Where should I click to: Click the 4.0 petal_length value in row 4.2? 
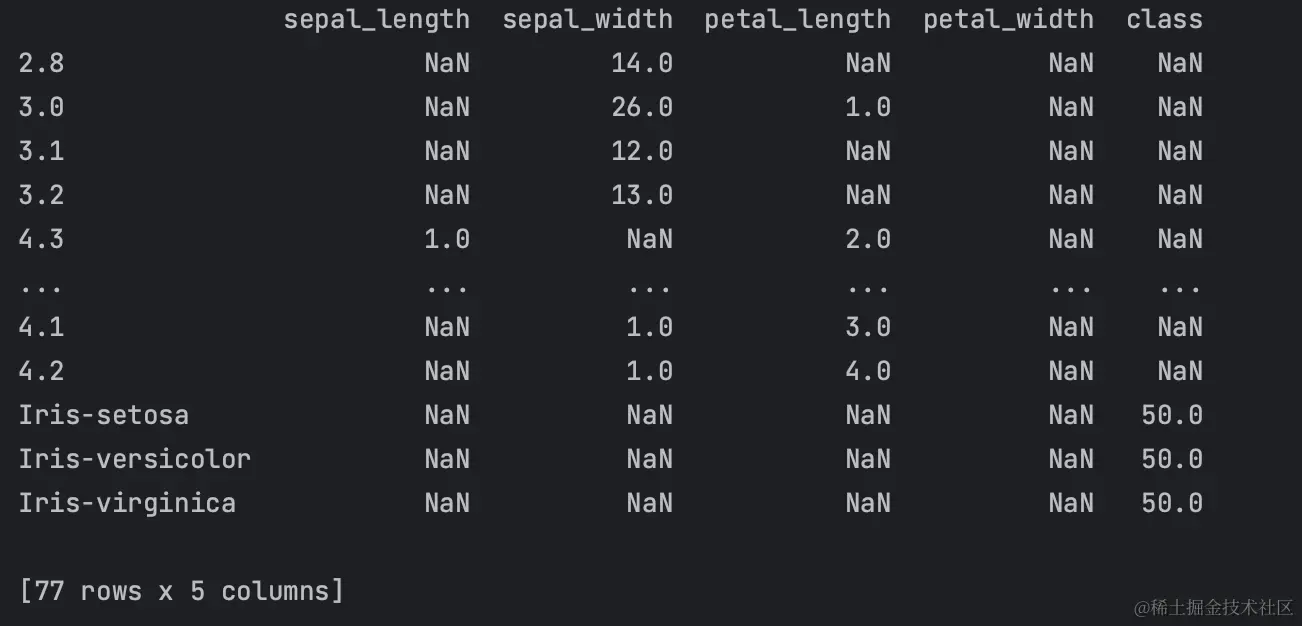click(868, 371)
